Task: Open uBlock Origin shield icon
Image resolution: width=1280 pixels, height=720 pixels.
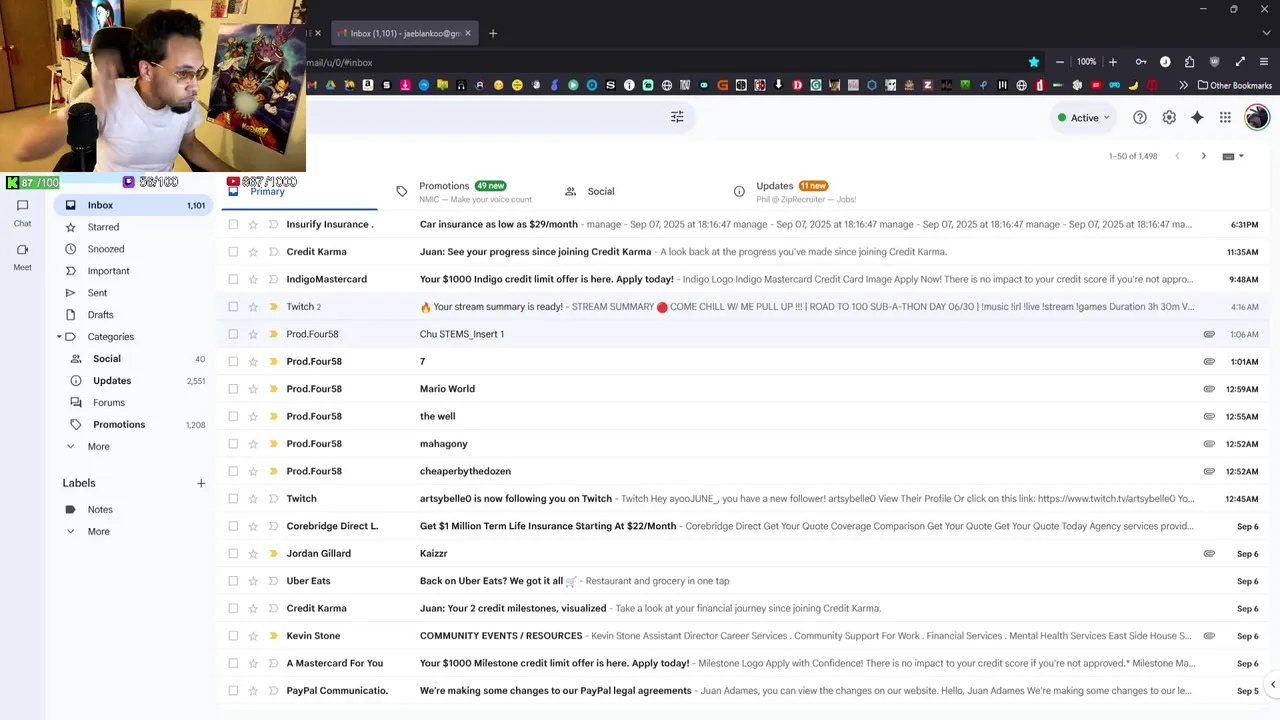Action: 1215,62
